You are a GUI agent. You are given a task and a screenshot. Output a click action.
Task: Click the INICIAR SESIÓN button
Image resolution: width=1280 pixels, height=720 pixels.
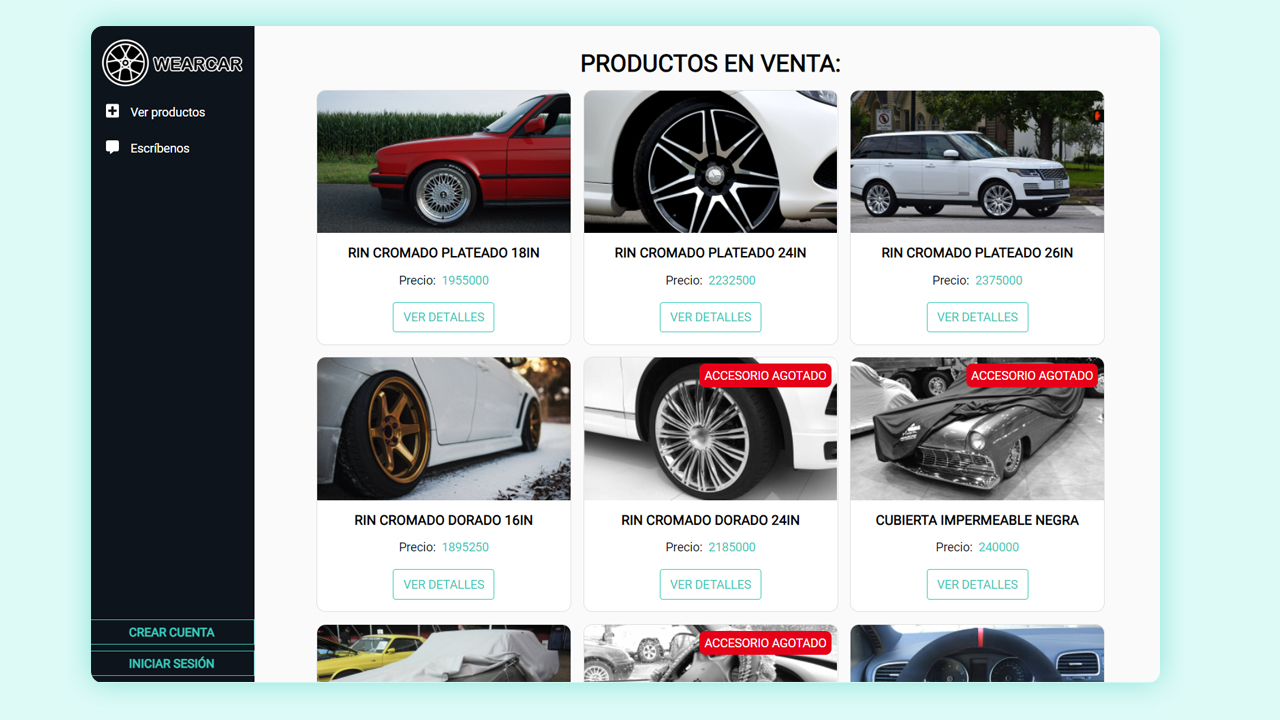(172, 663)
